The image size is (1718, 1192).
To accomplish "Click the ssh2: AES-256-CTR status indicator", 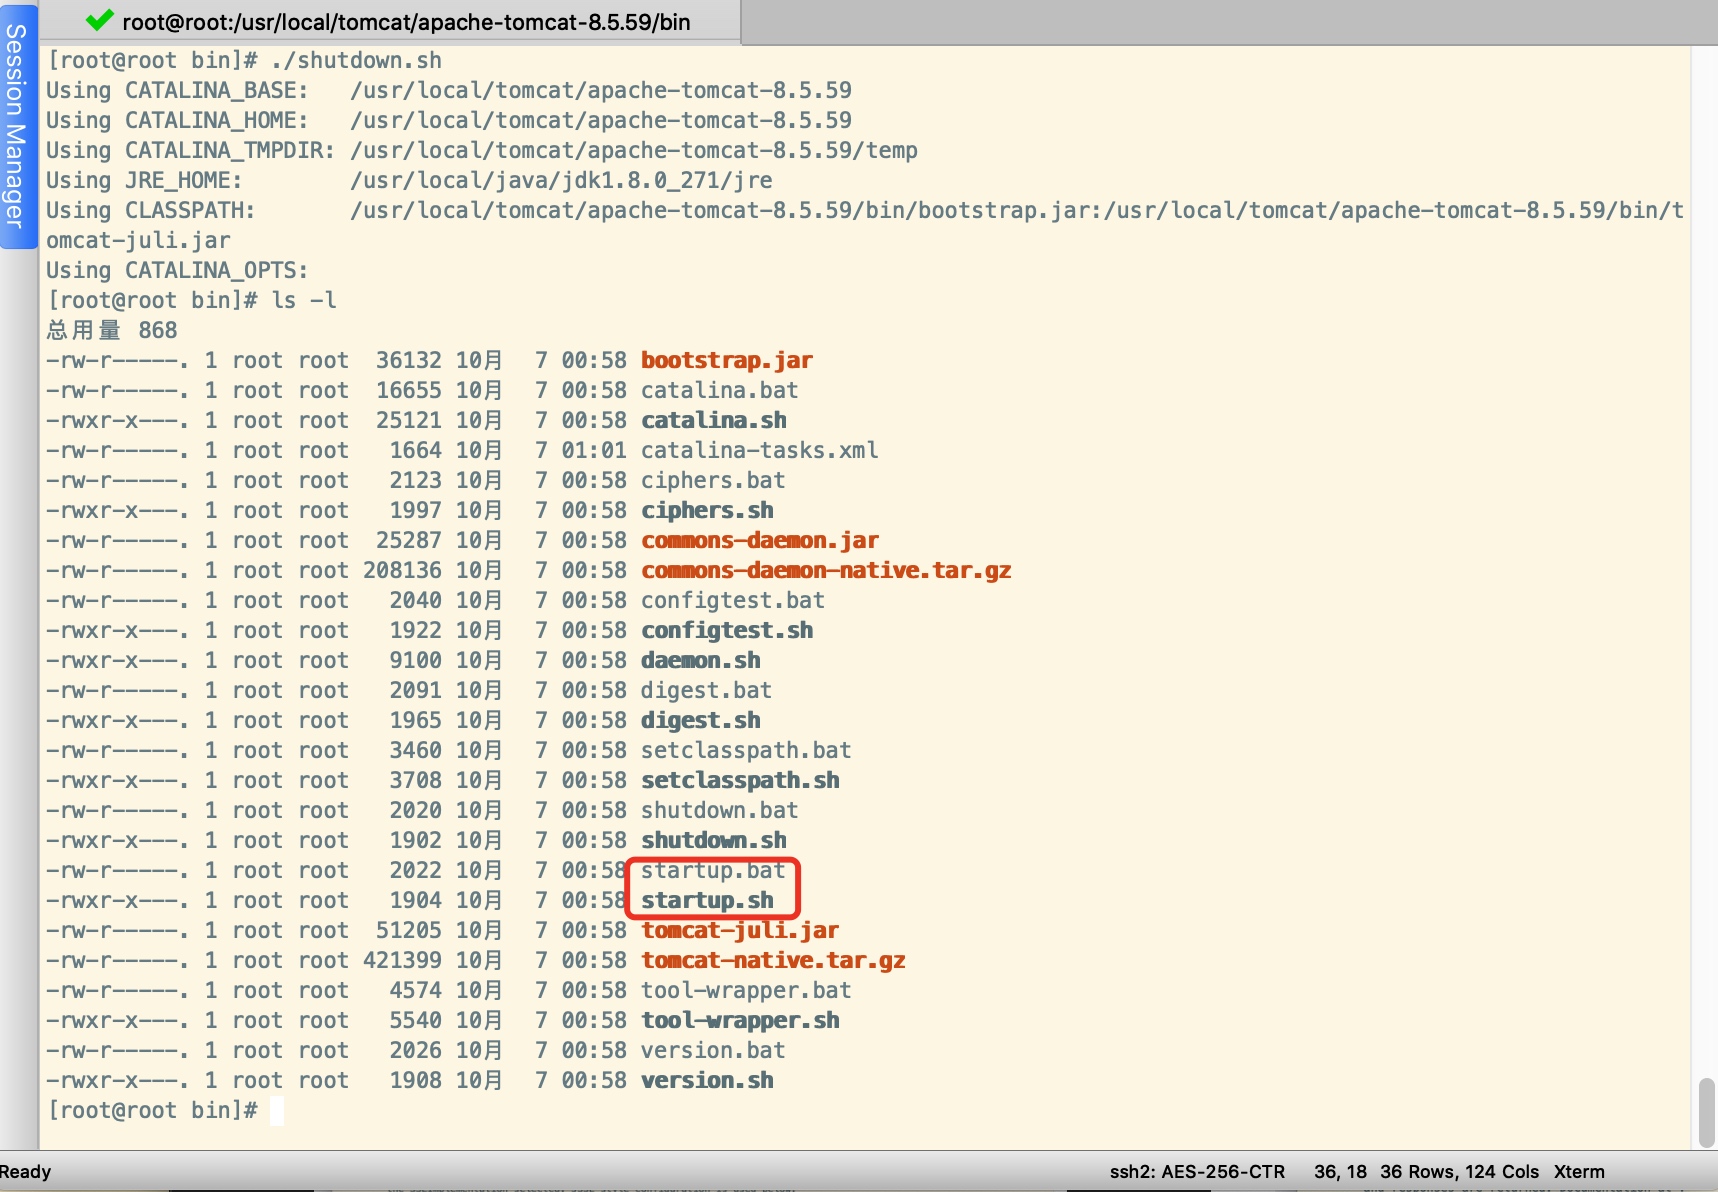I will click(x=1196, y=1171).
